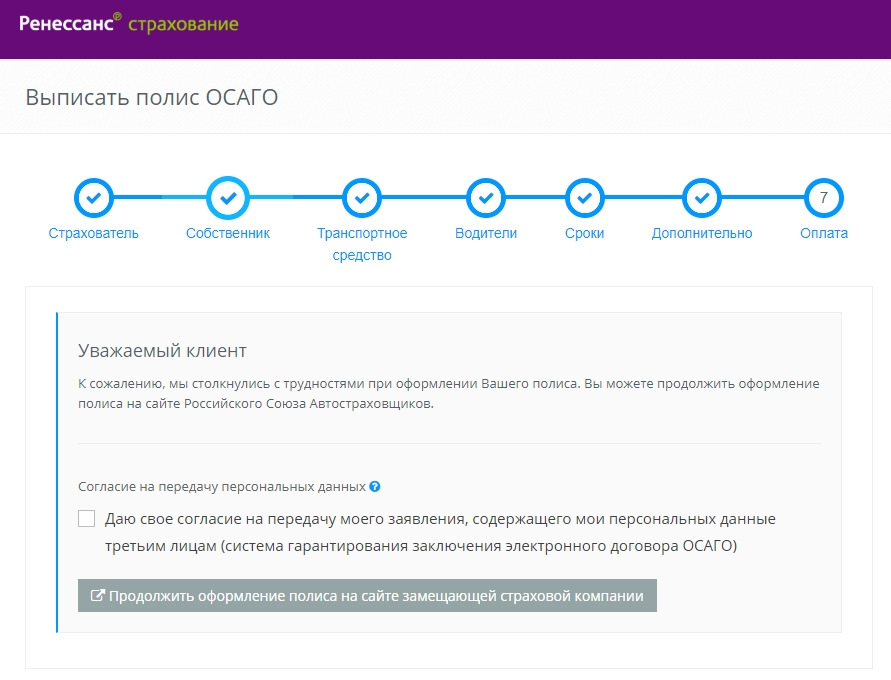Select the Страхователь step circle
Viewport: 891px width, 680px height.
[x=94, y=198]
